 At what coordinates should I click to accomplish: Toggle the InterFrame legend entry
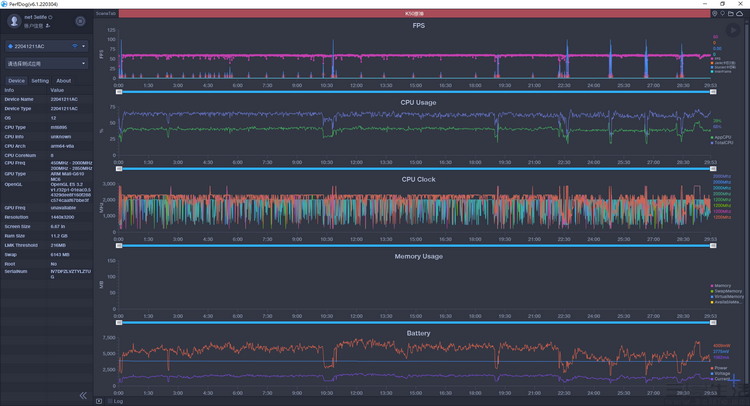coord(722,71)
